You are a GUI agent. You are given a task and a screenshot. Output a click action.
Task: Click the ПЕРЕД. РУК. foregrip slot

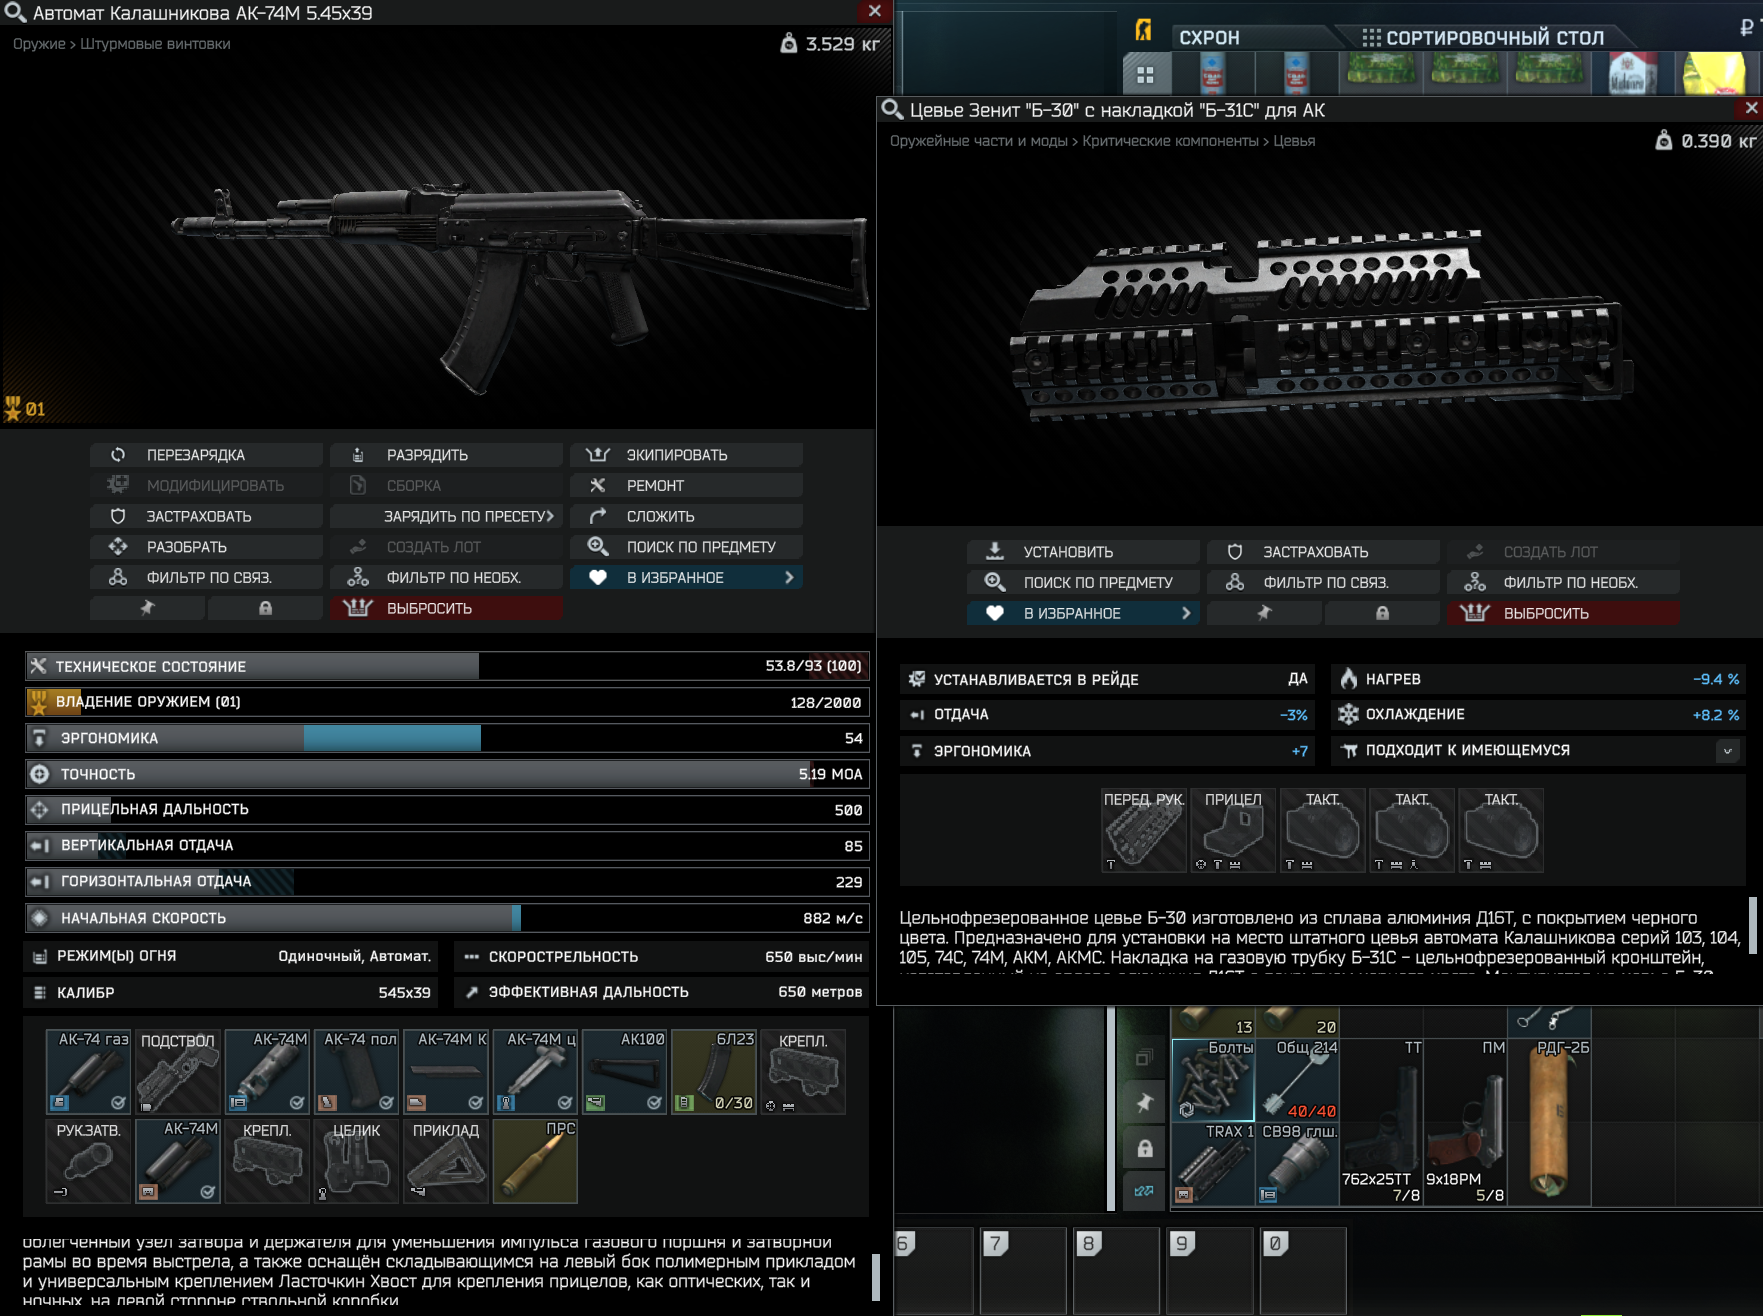tap(1144, 830)
